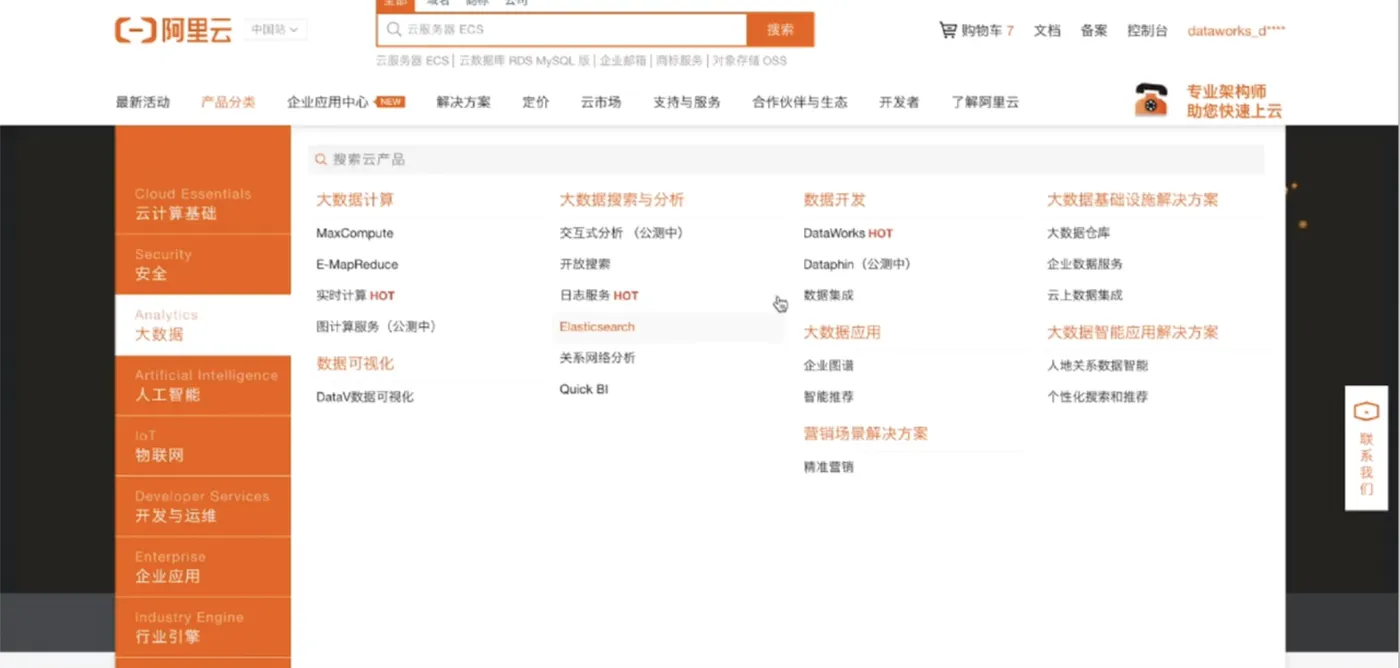
Task: Select the Enterprise 企业应用 category
Action: [x=203, y=567]
